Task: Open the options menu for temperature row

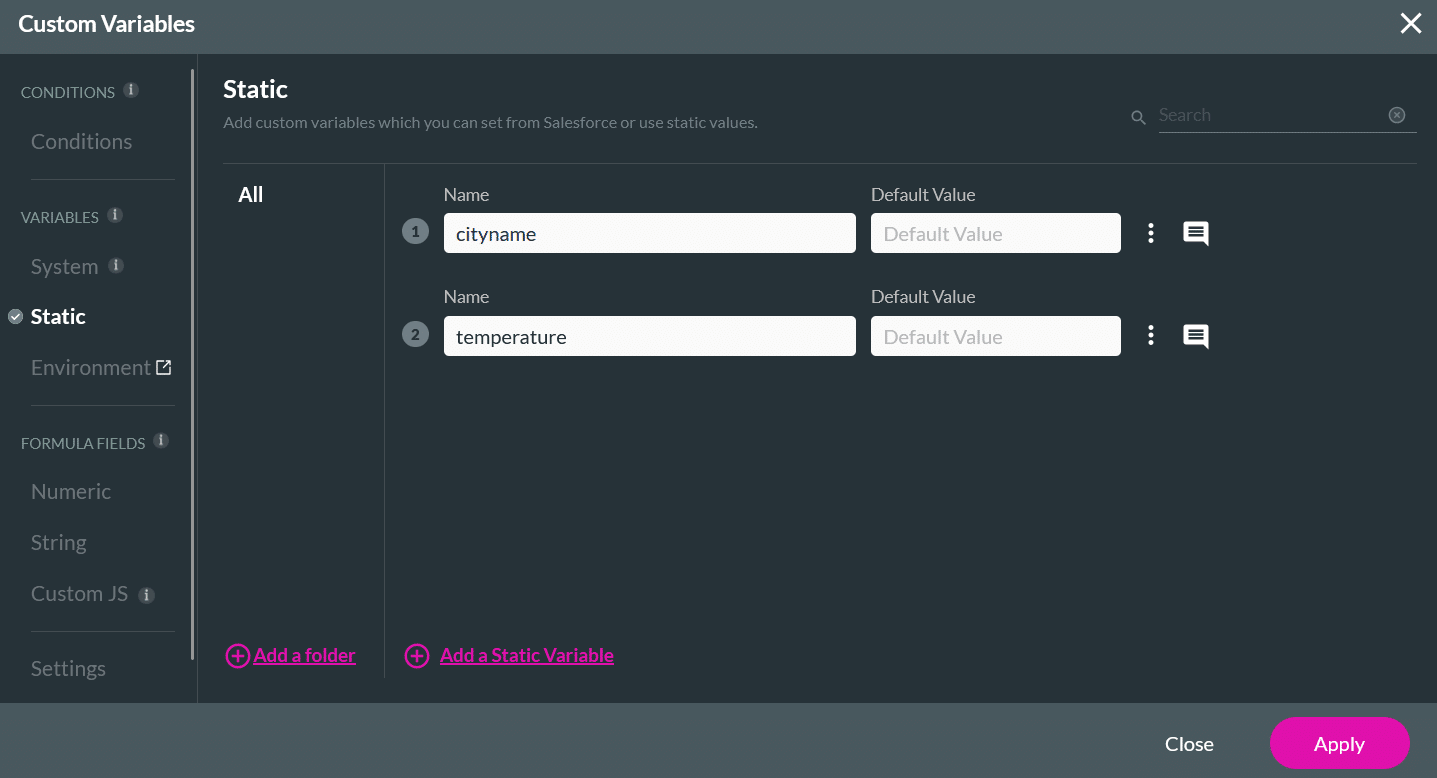Action: pyautogui.click(x=1150, y=335)
